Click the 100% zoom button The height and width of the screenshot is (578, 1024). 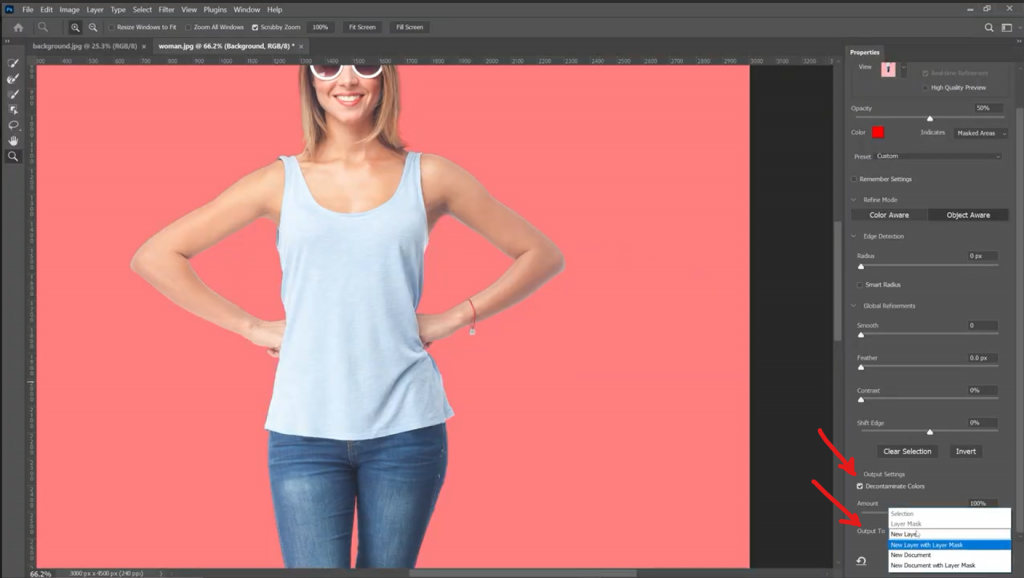pyautogui.click(x=320, y=27)
